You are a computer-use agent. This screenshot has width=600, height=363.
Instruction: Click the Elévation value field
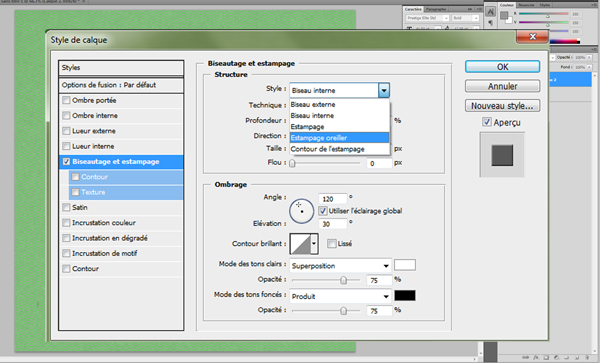(x=333, y=224)
